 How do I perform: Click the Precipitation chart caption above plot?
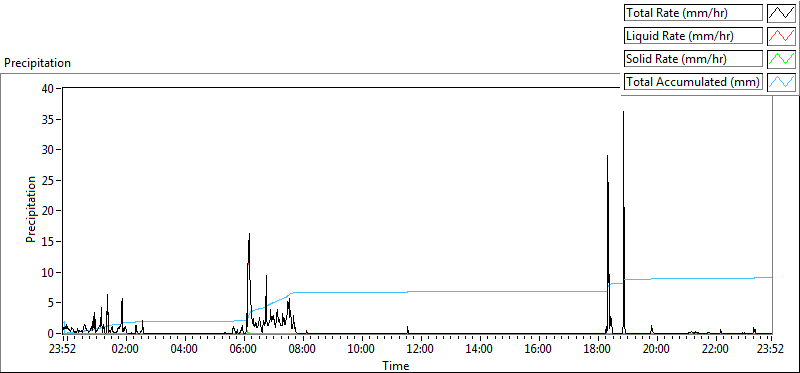point(37,63)
